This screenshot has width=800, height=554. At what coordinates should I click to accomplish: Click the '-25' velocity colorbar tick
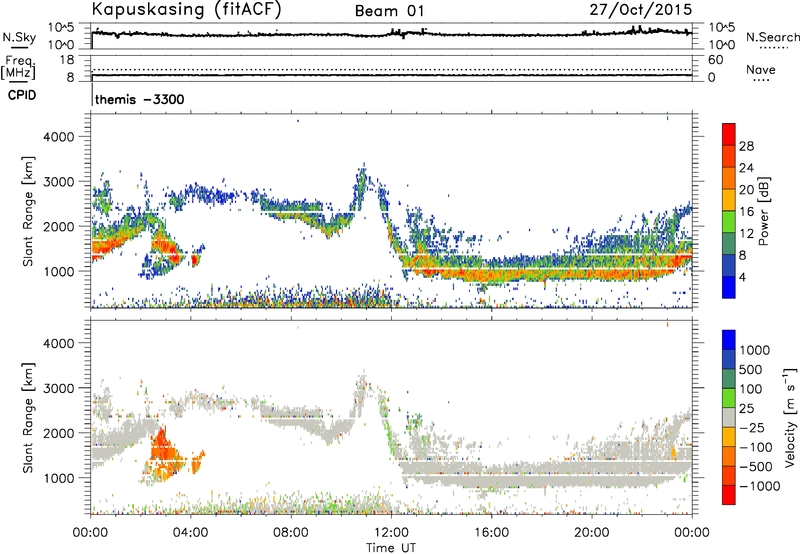pos(752,427)
